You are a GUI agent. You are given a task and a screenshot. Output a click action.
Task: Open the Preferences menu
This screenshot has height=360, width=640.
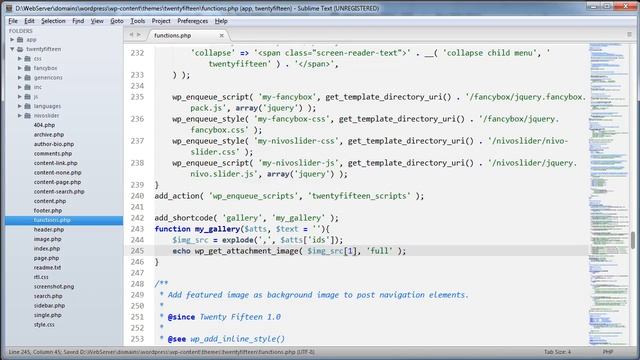point(193,21)
